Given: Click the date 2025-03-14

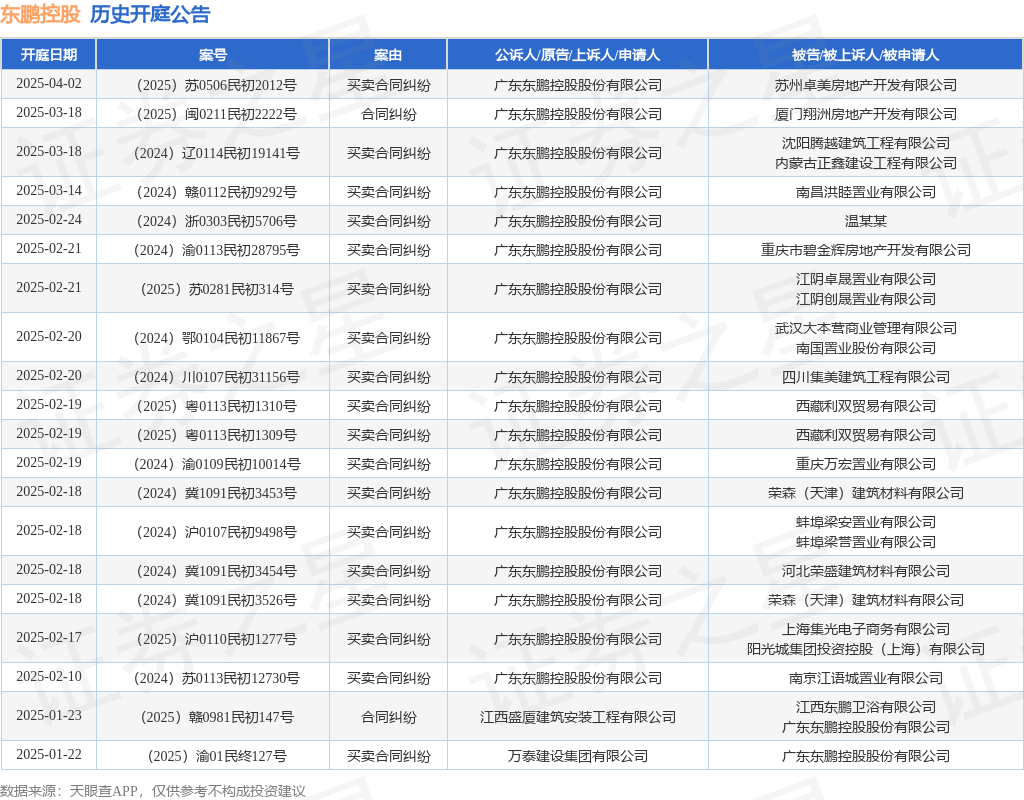Looking at the screenshot, I should [x=49, y=191].
